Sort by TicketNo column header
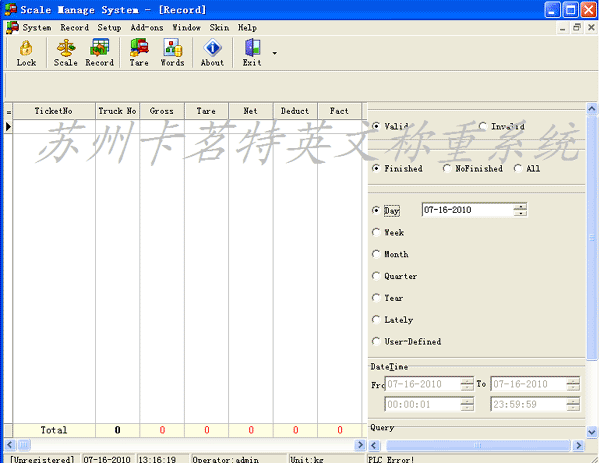The height and width of the screenshot is (463, 600). (x=54, y=111)
